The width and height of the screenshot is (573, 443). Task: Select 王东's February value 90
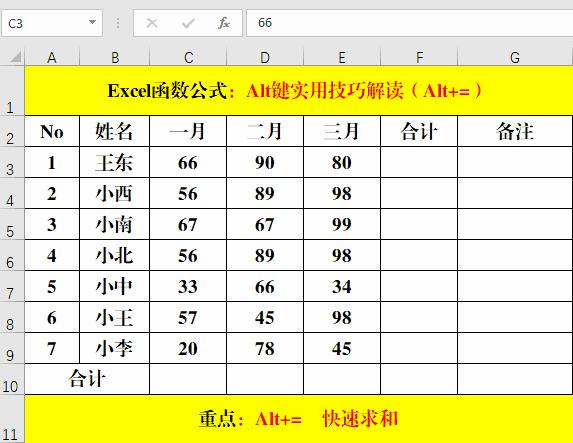(x=265, y=162)
